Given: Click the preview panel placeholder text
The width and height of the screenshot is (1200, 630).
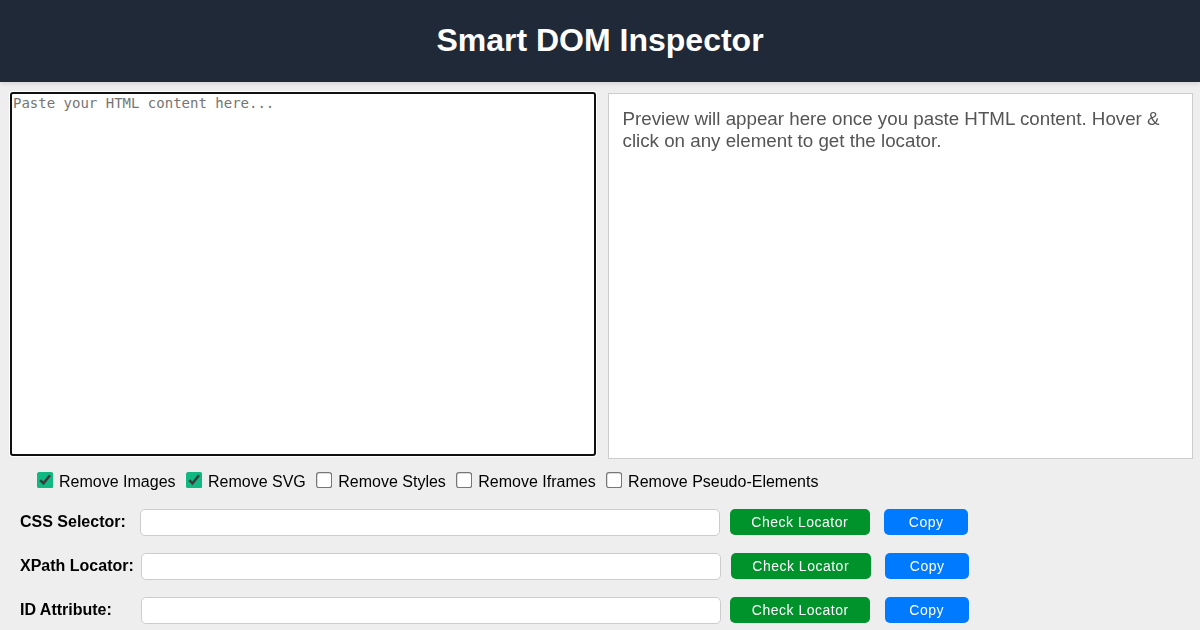Looking at the screenshot, I should pyautogui.click(x=890, y=130).
